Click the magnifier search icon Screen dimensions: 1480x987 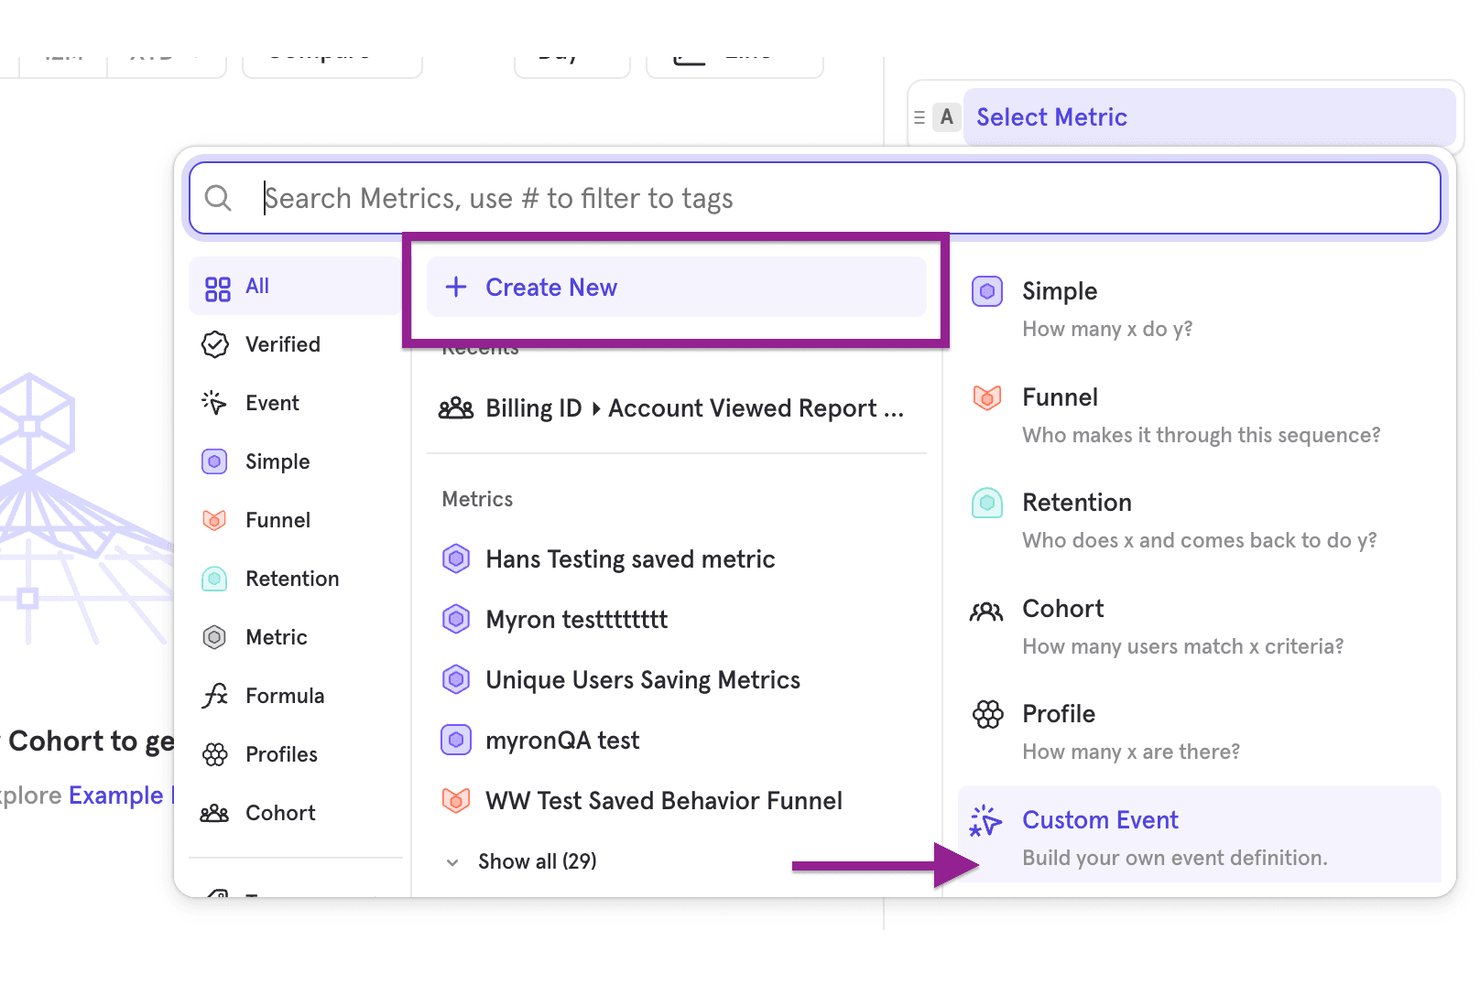218,198
